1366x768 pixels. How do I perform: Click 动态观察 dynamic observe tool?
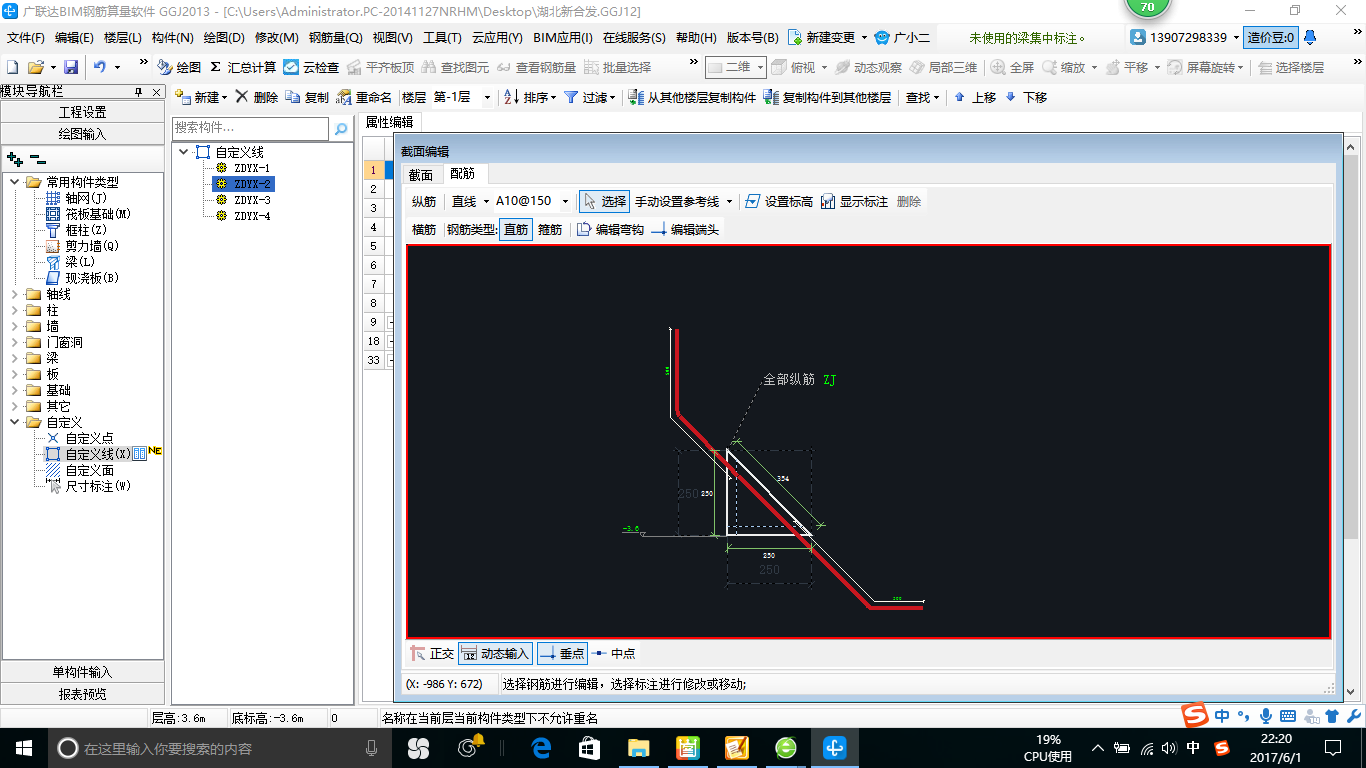tap(868, 67)
